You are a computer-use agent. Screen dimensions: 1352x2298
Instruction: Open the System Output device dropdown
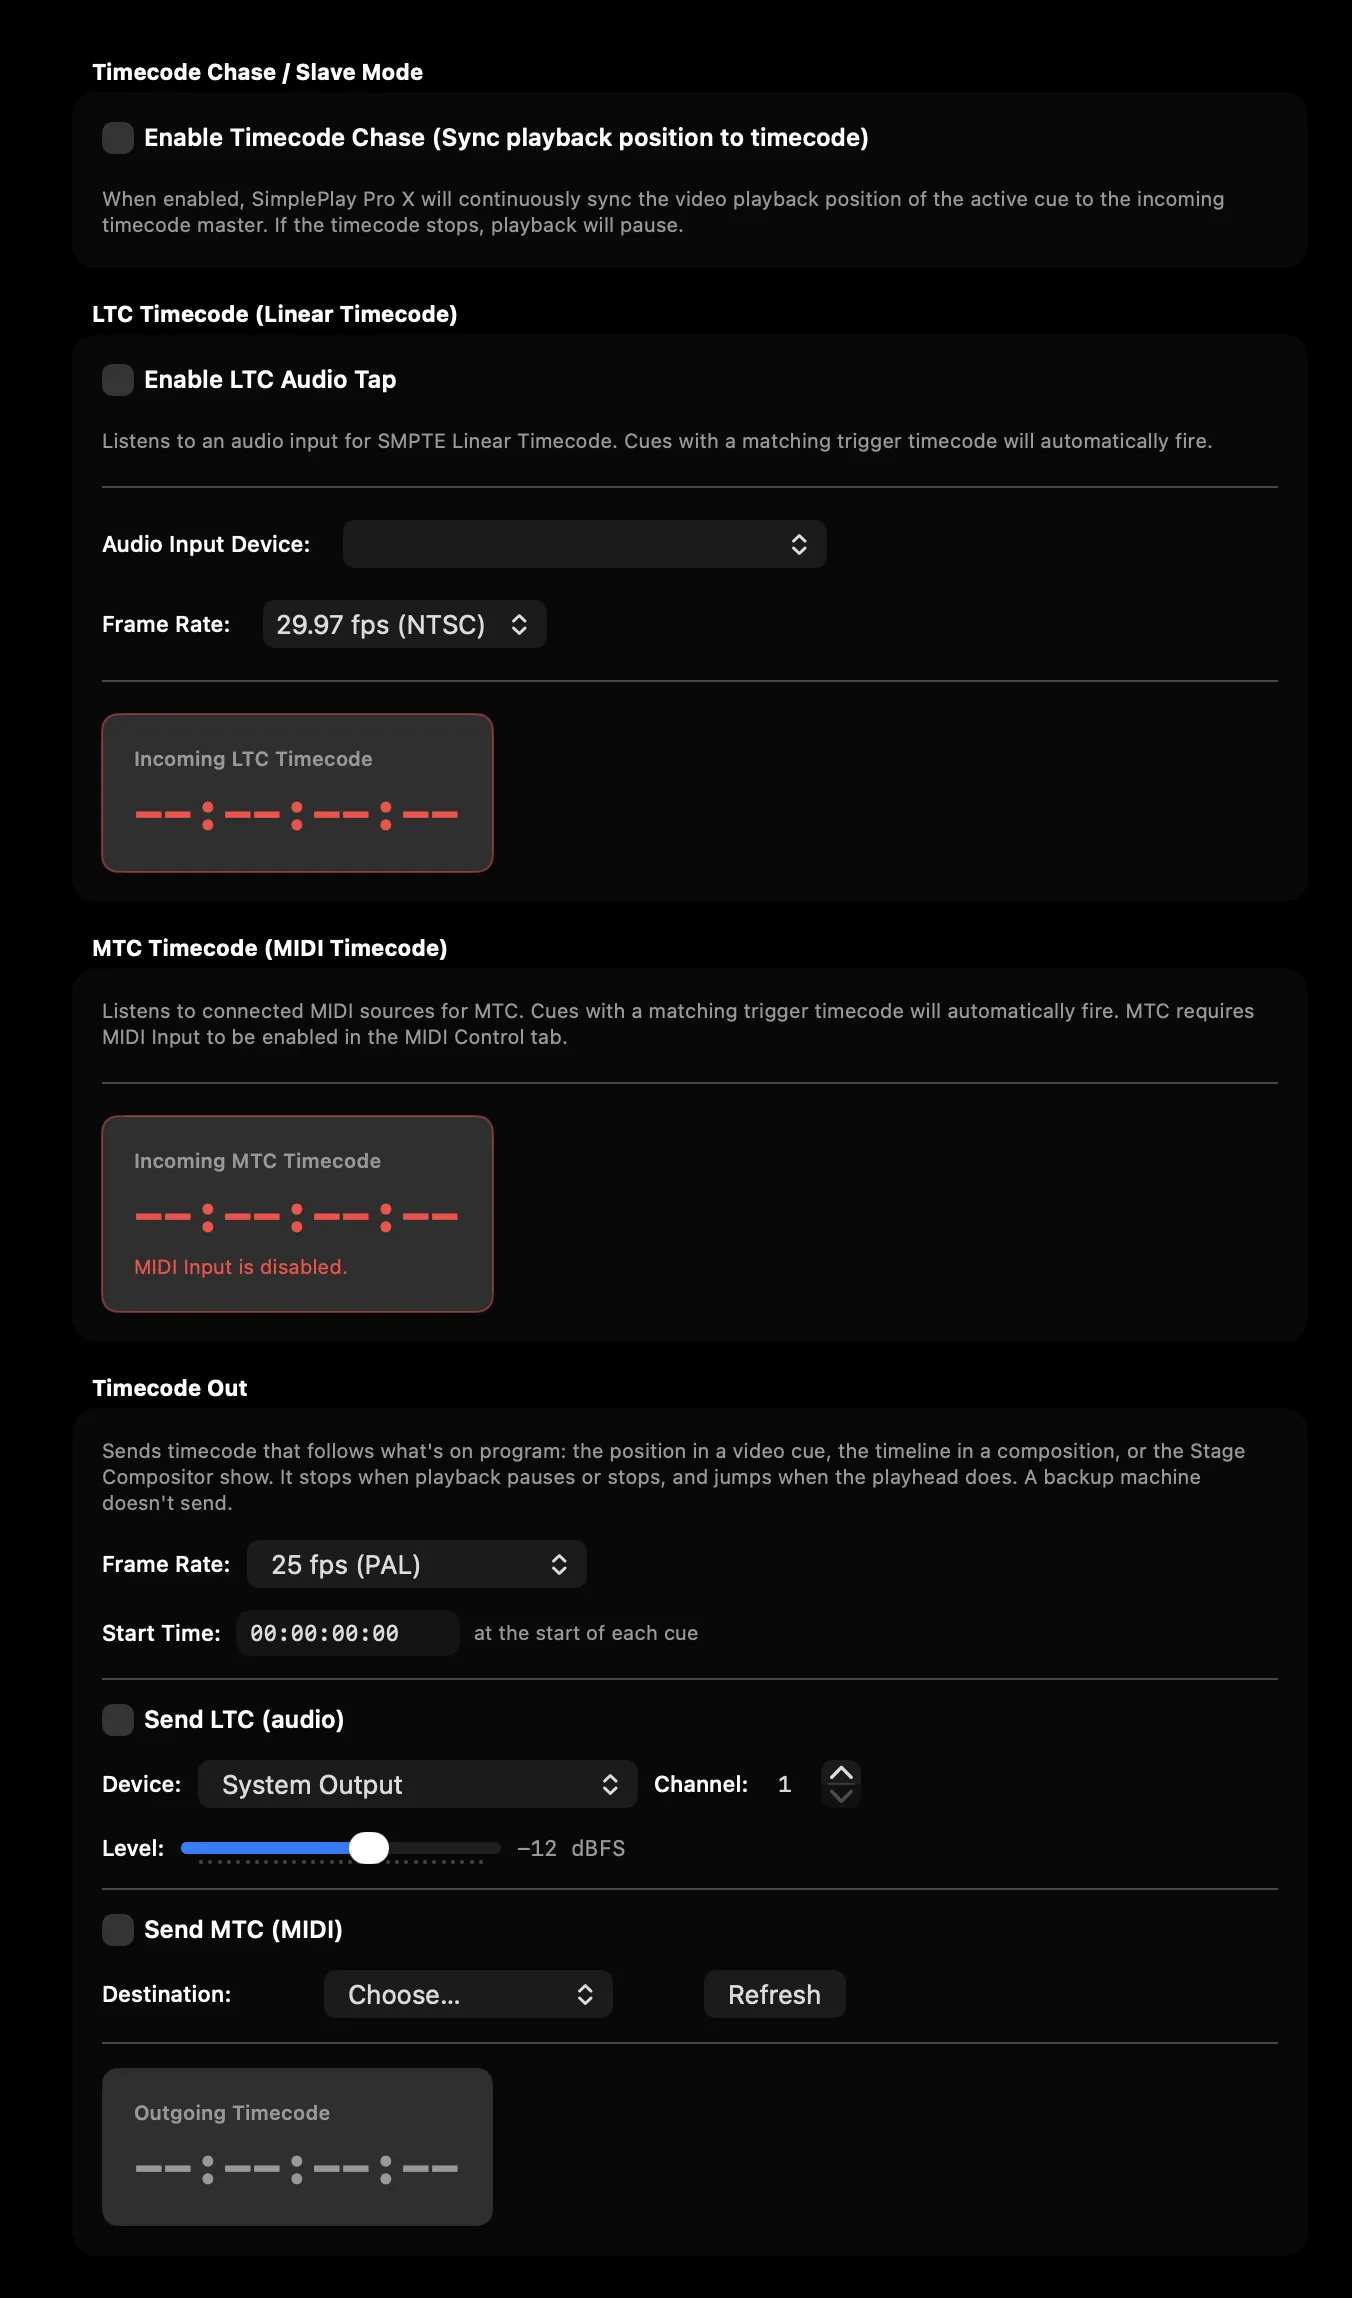pyautogui.click(x=417, y=1784)
